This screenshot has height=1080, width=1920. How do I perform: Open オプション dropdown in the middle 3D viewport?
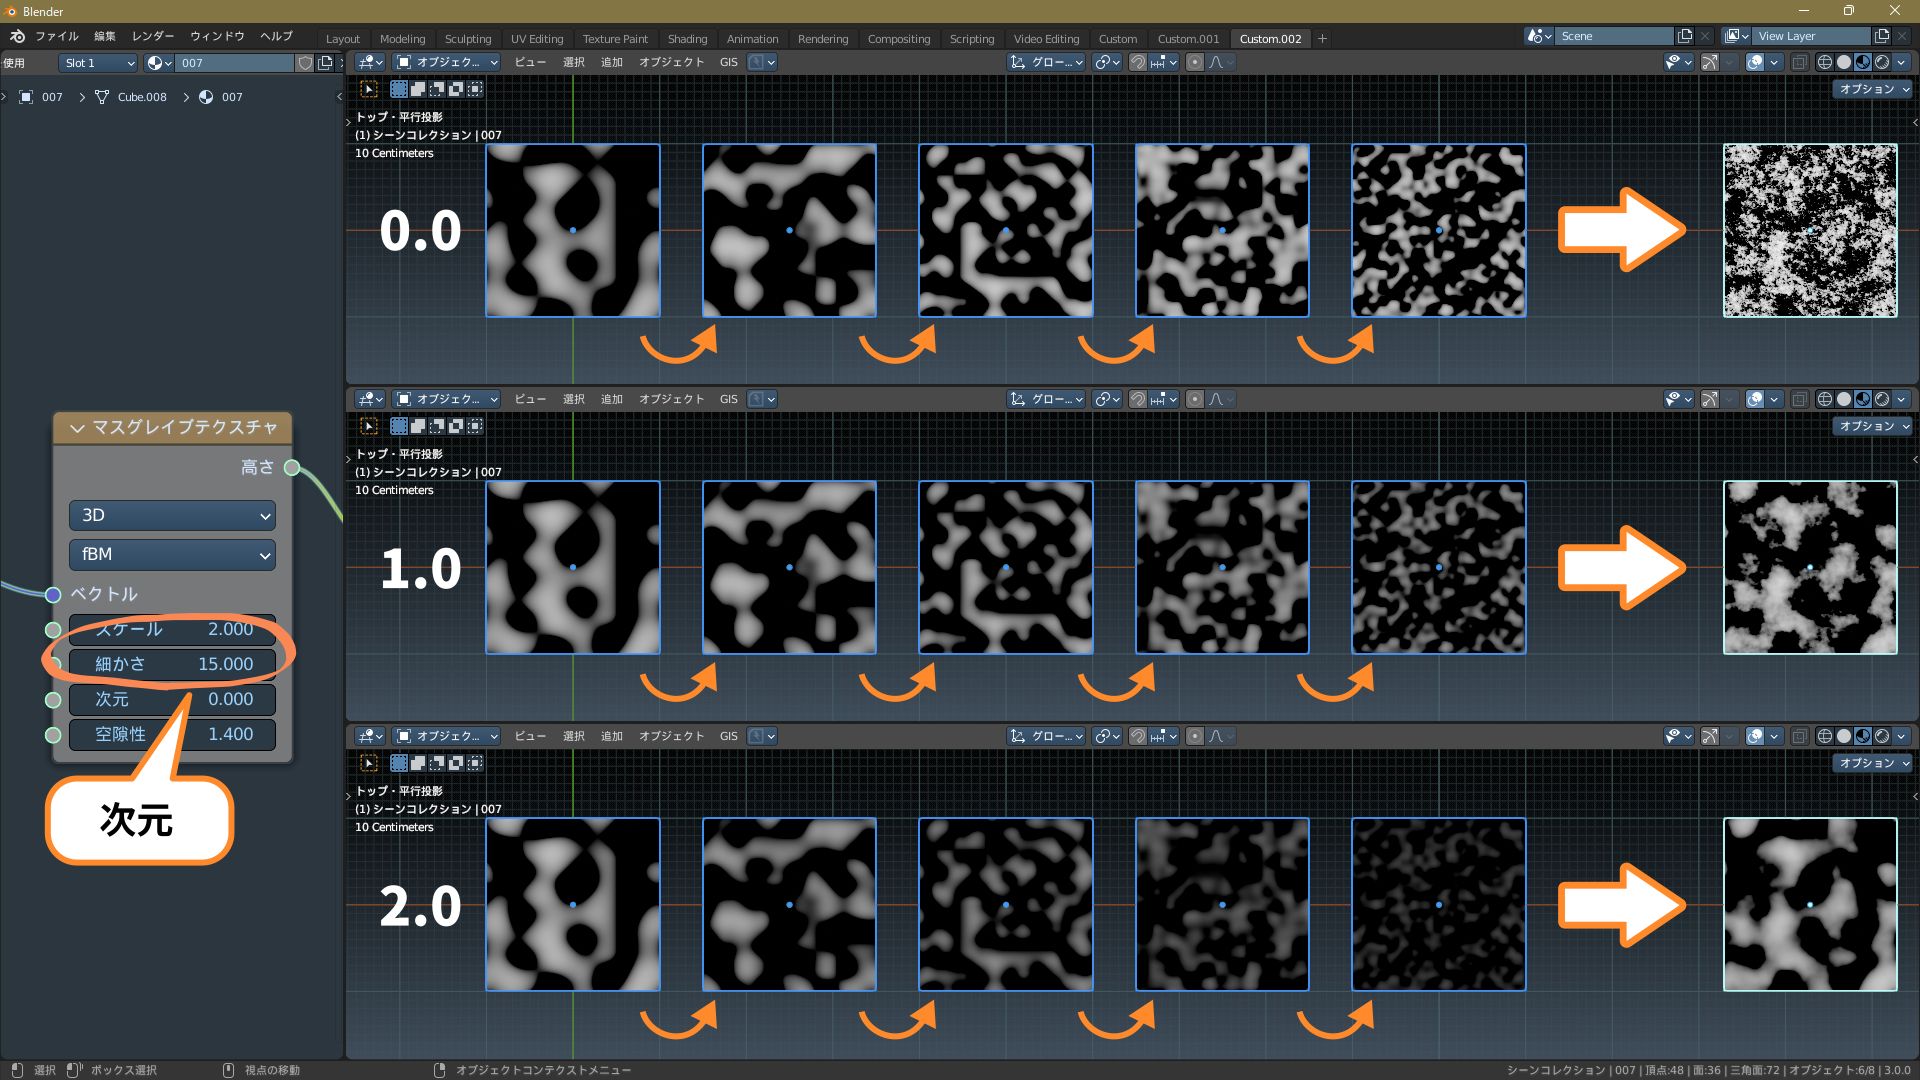(x=1873, y=426)
